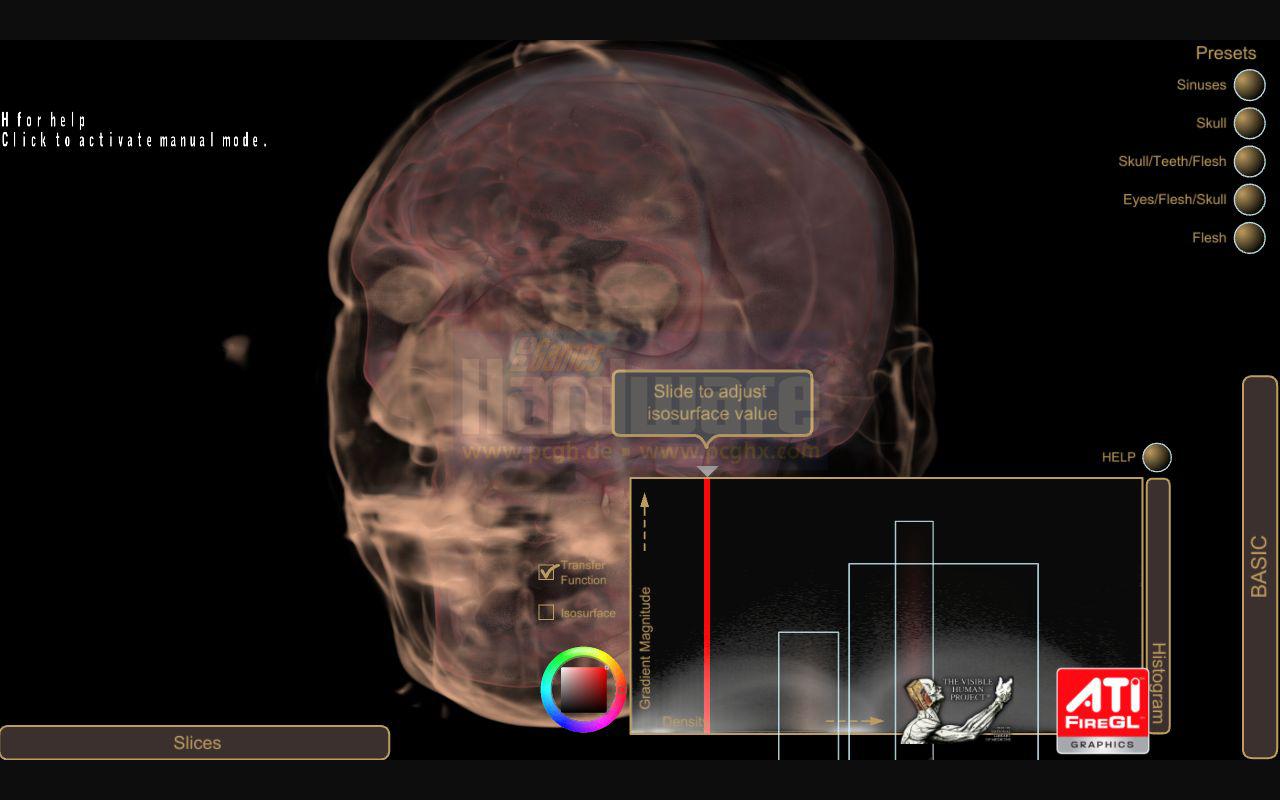Click the 'Gradient Magnitude' axis label
The height and width of the screenshot is (800, 1280).
pyautogui.click(x=645, y=648)
